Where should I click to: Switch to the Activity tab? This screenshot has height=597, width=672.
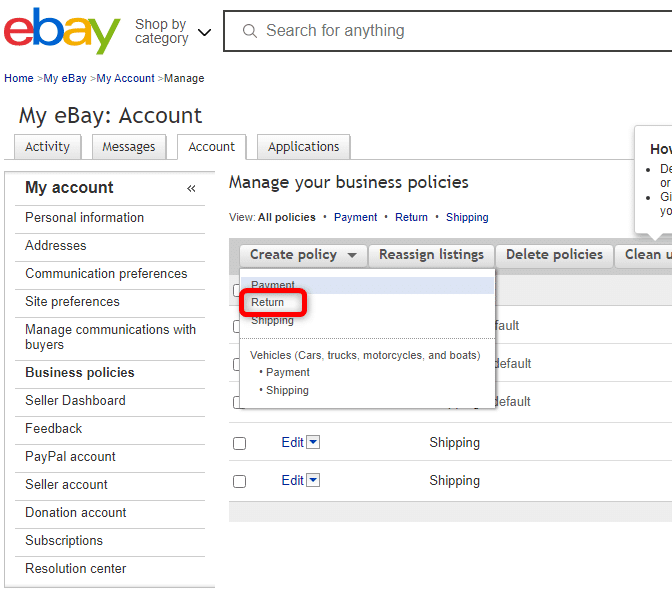pos(47,147)
